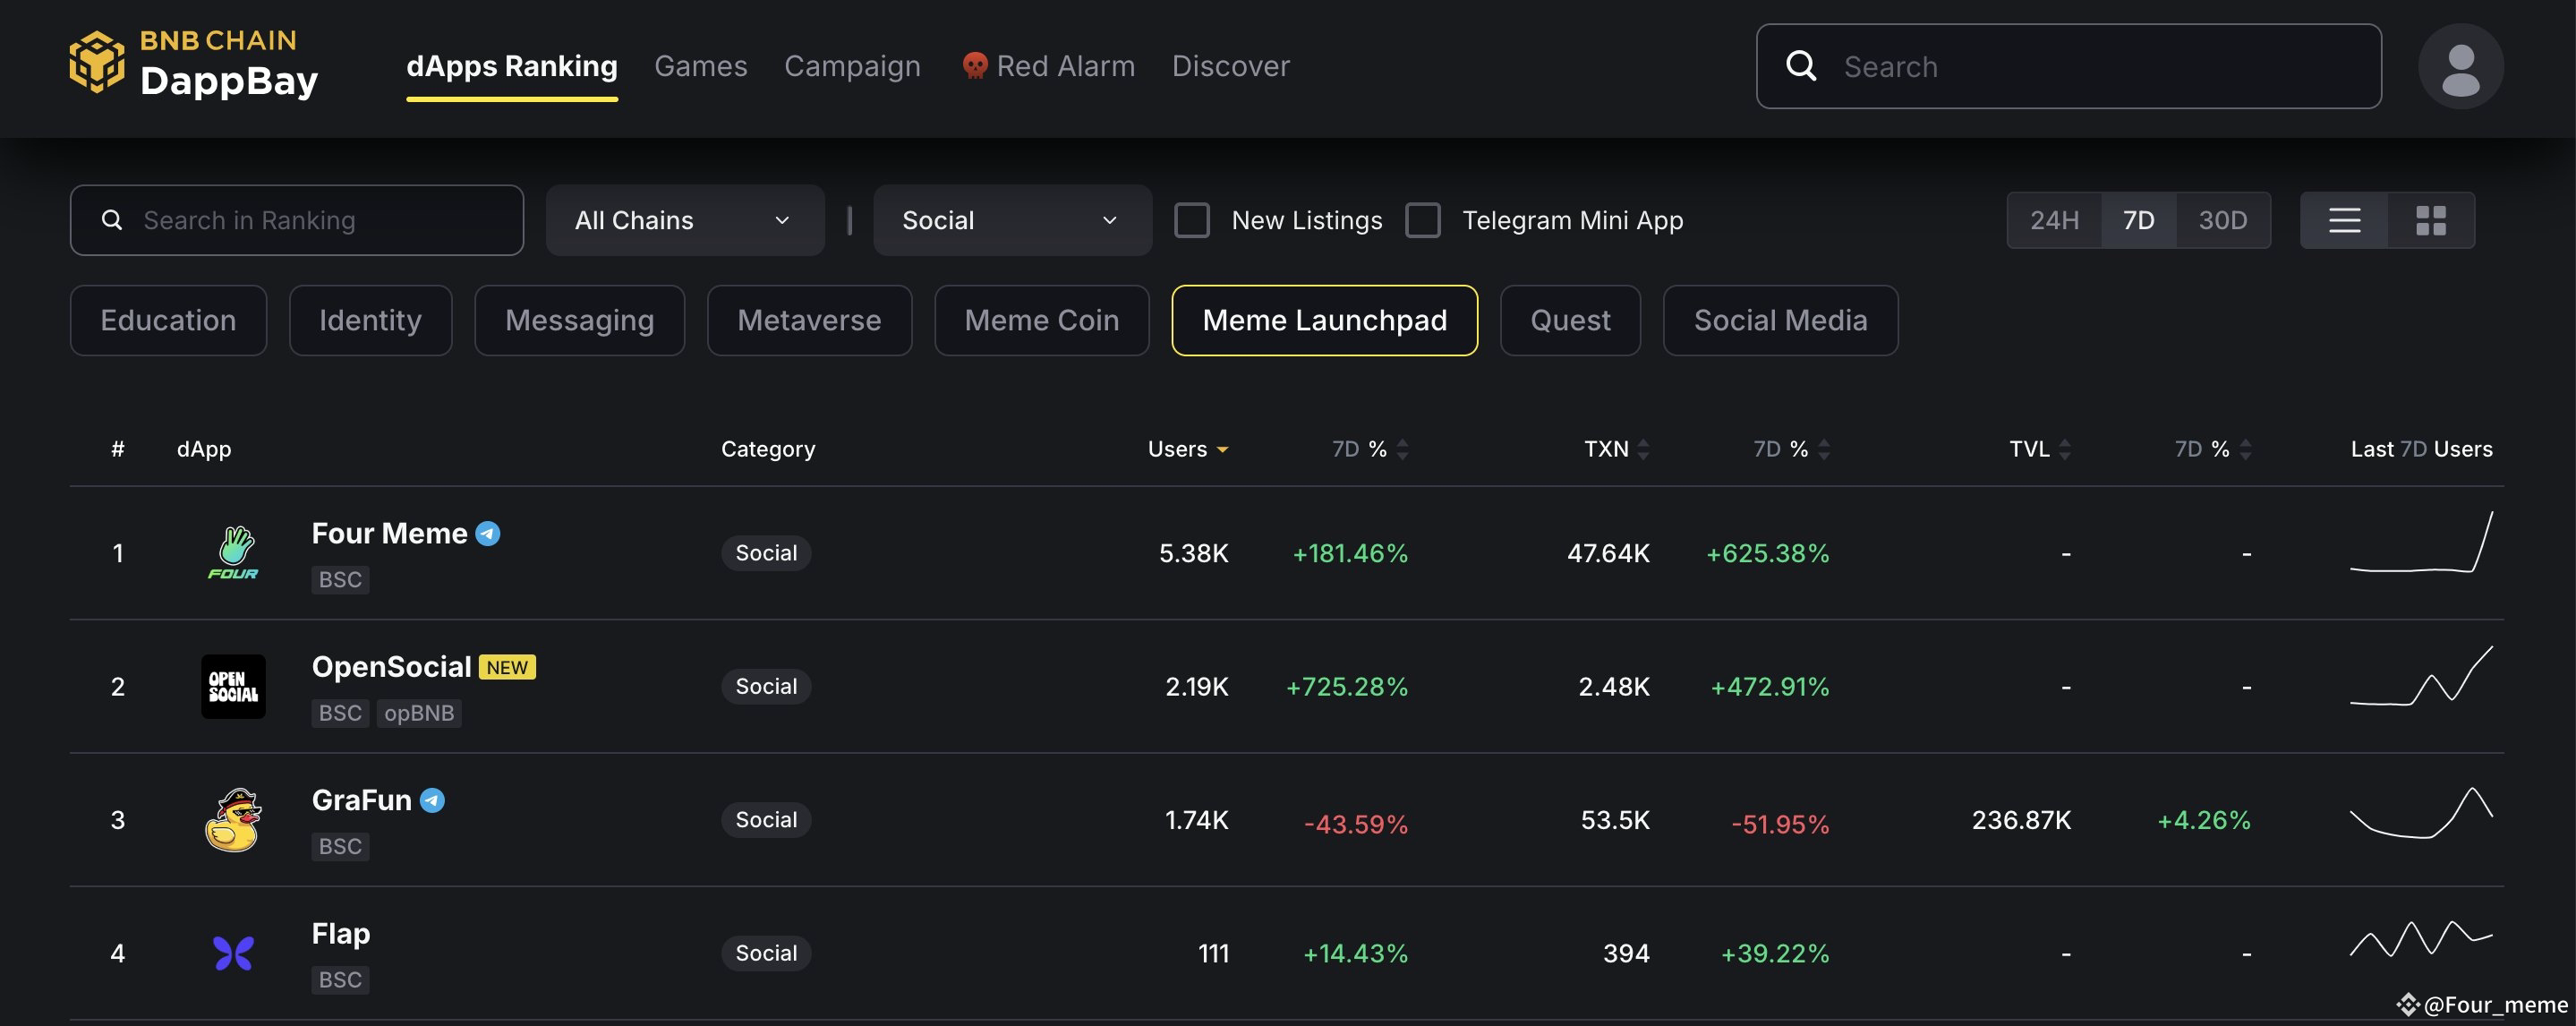Screen dimensions: 2576x1026
Task: Go to the Red Alarm tab
Action: point(1048,66)
